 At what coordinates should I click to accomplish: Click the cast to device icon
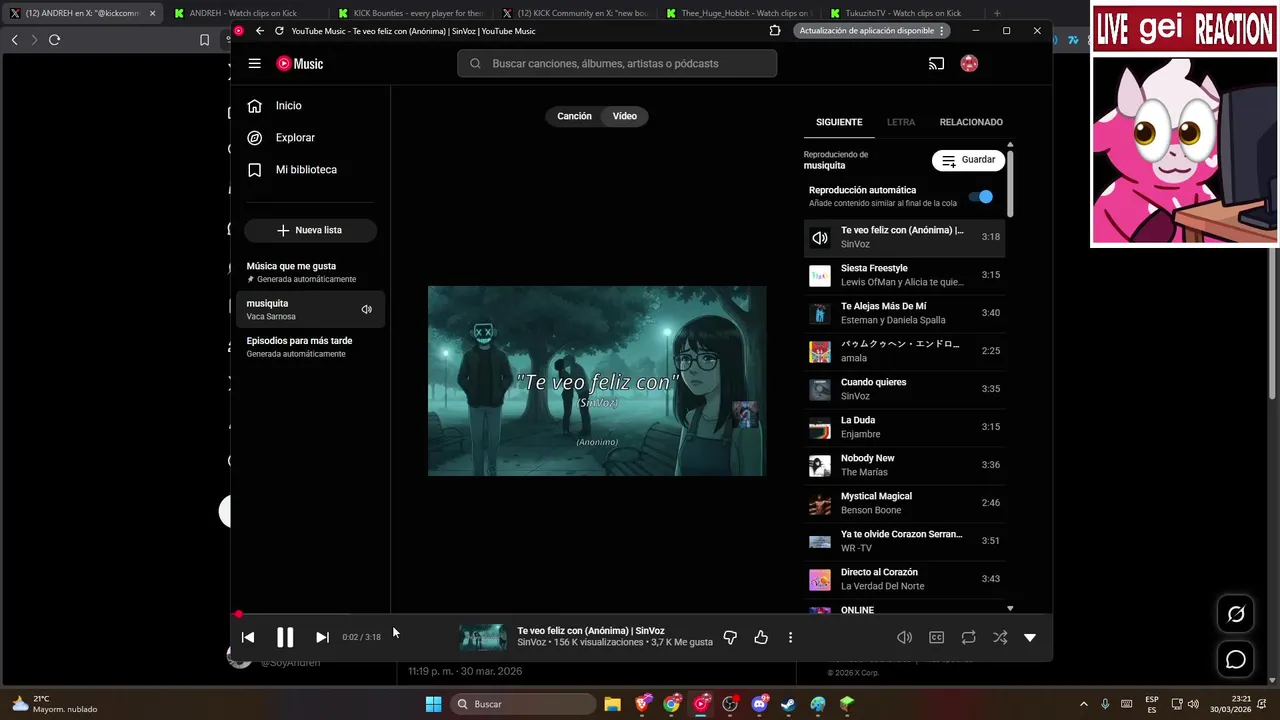pos(936,63)
